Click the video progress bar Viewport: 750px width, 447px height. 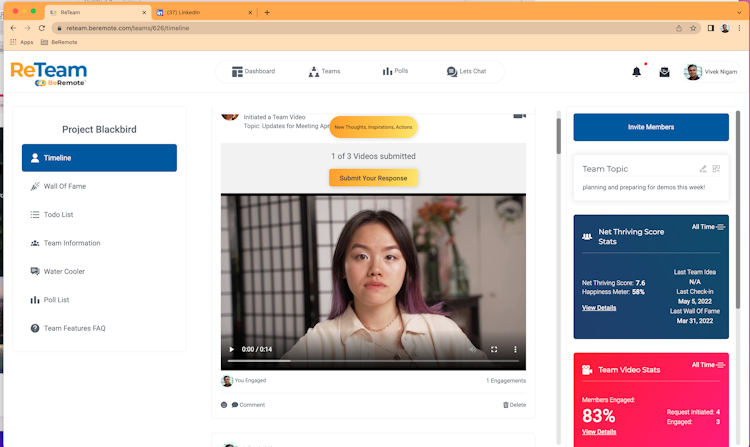click(373, 361)
